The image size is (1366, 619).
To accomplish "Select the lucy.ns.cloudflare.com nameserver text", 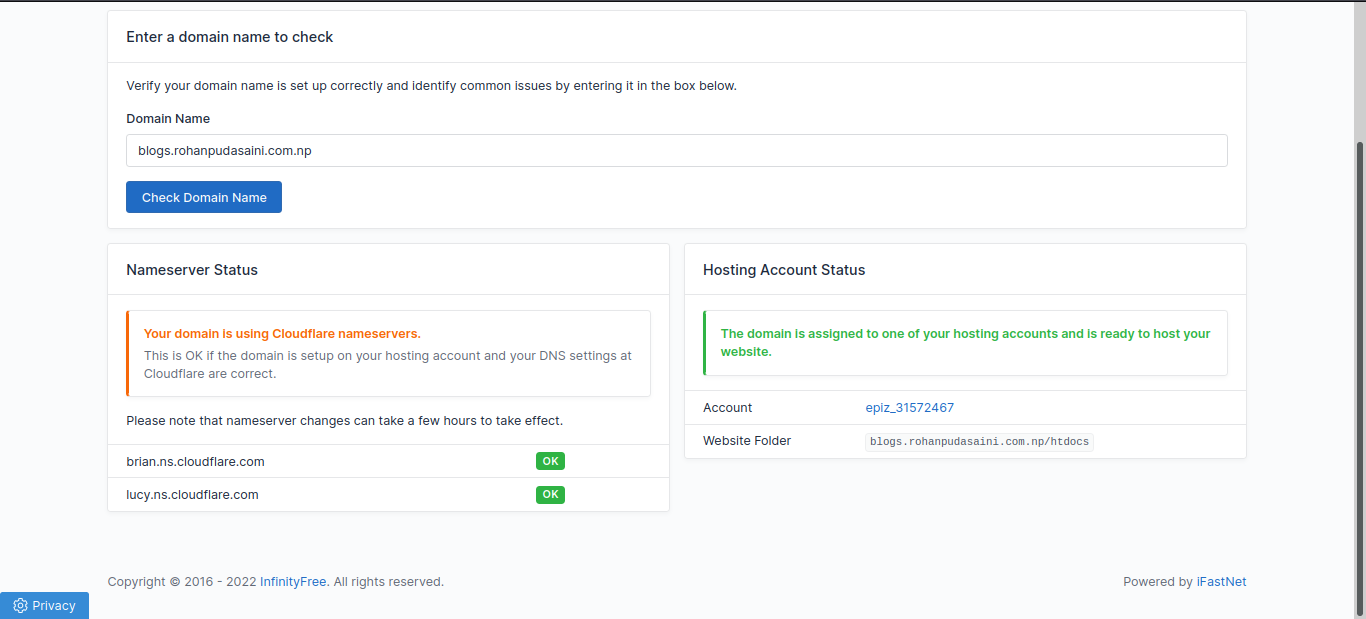I will click(192, 494).
